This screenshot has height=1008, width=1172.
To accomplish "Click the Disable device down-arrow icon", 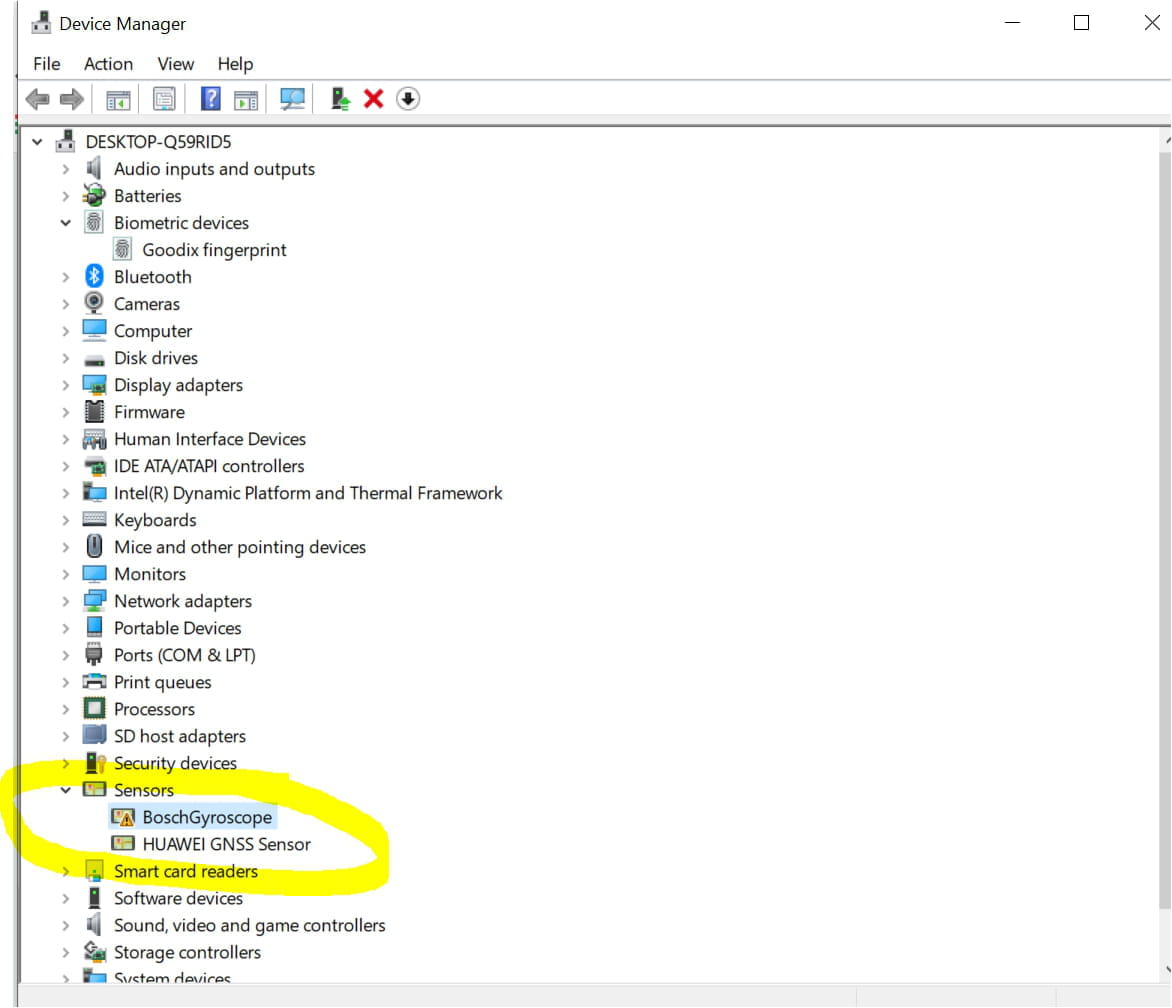I will (408, 99).
